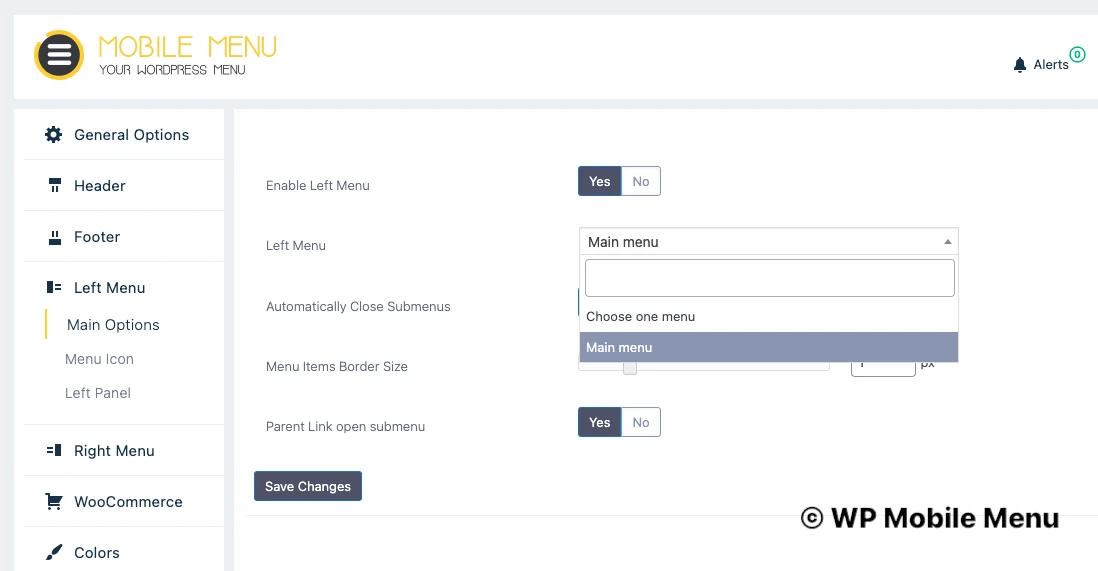Select Menu Icon submenu item
The image size is (1098, 571).
tap(99, 359)
